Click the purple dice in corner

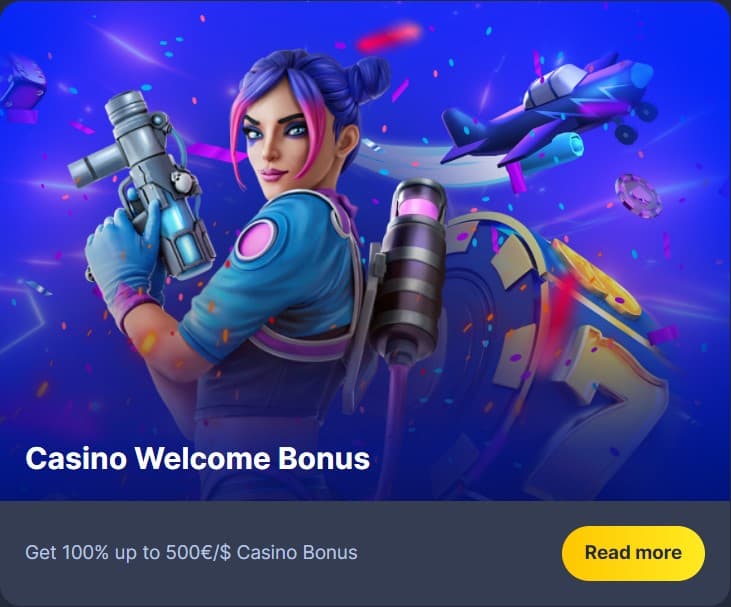coord(21,82)
